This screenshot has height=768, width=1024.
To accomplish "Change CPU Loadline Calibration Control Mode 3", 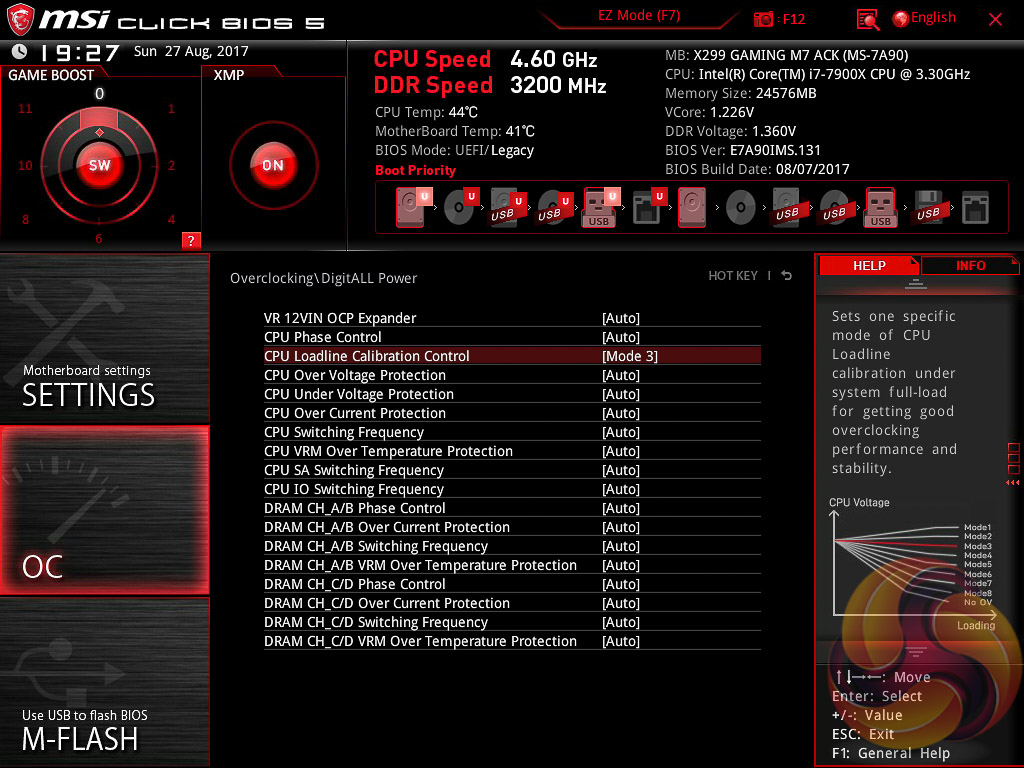I will point(630,356).
